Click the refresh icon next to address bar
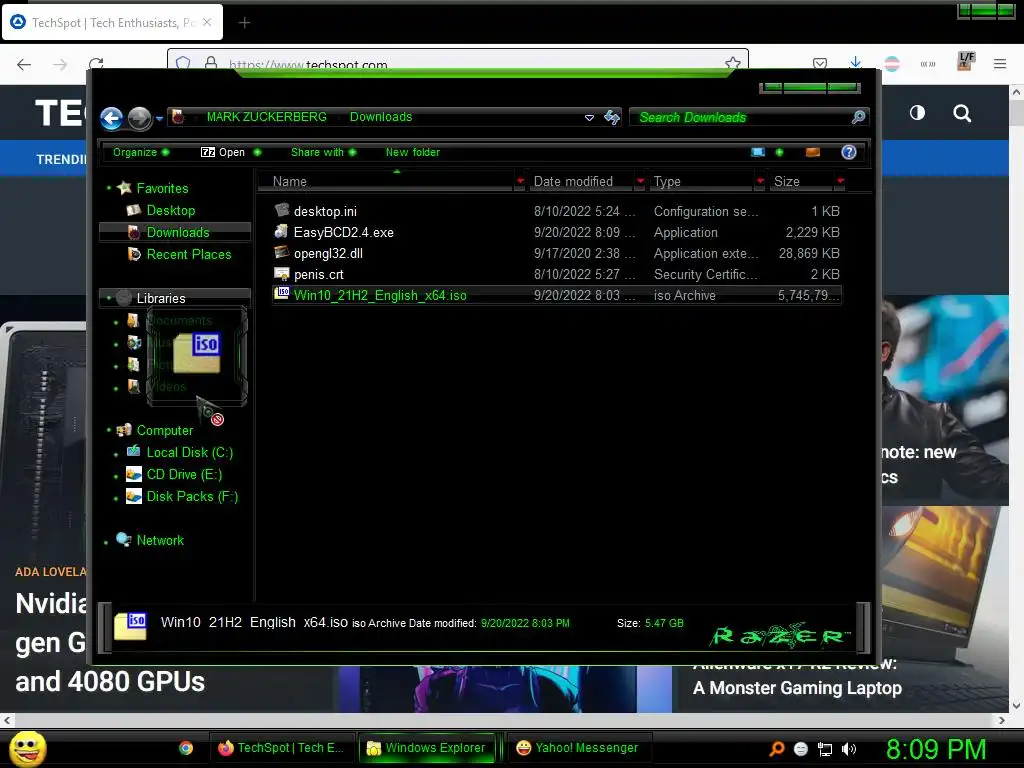 (x=611, y=117)
